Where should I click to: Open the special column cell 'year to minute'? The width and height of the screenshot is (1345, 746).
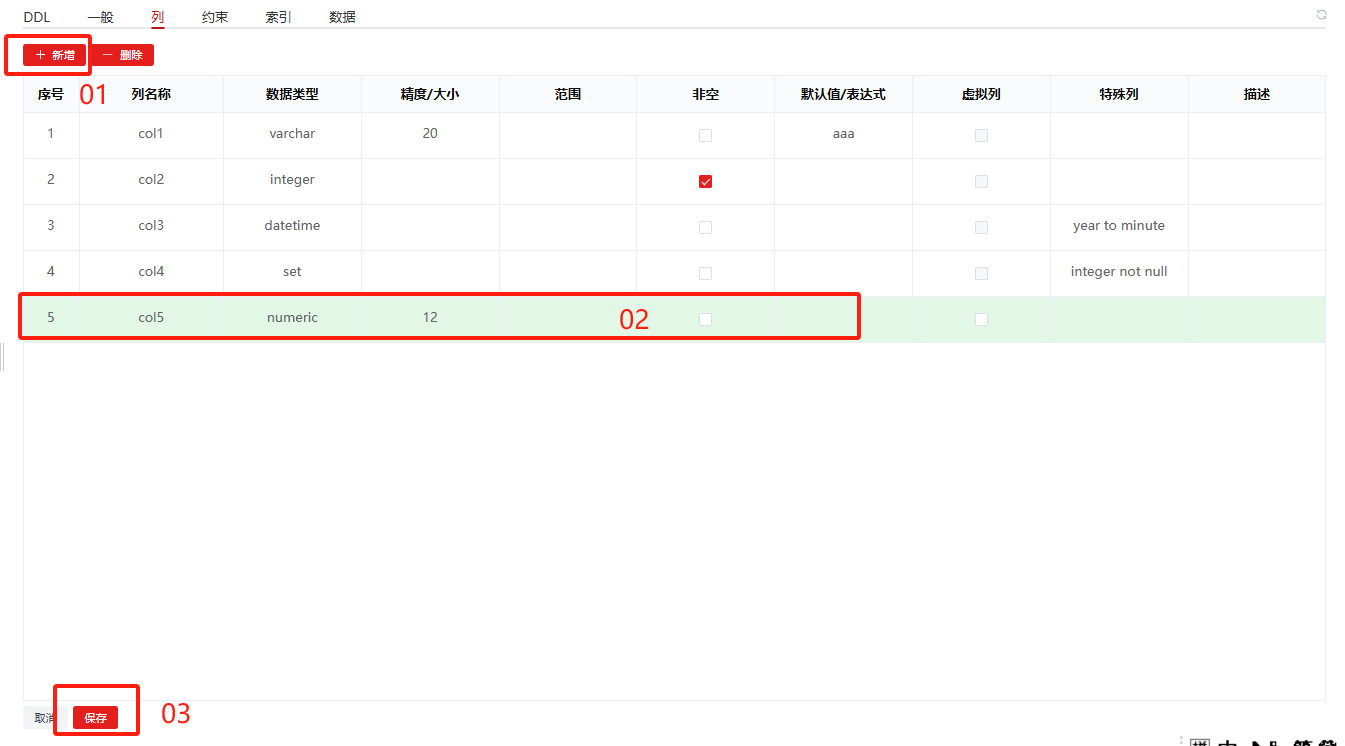click(1118, 226)
